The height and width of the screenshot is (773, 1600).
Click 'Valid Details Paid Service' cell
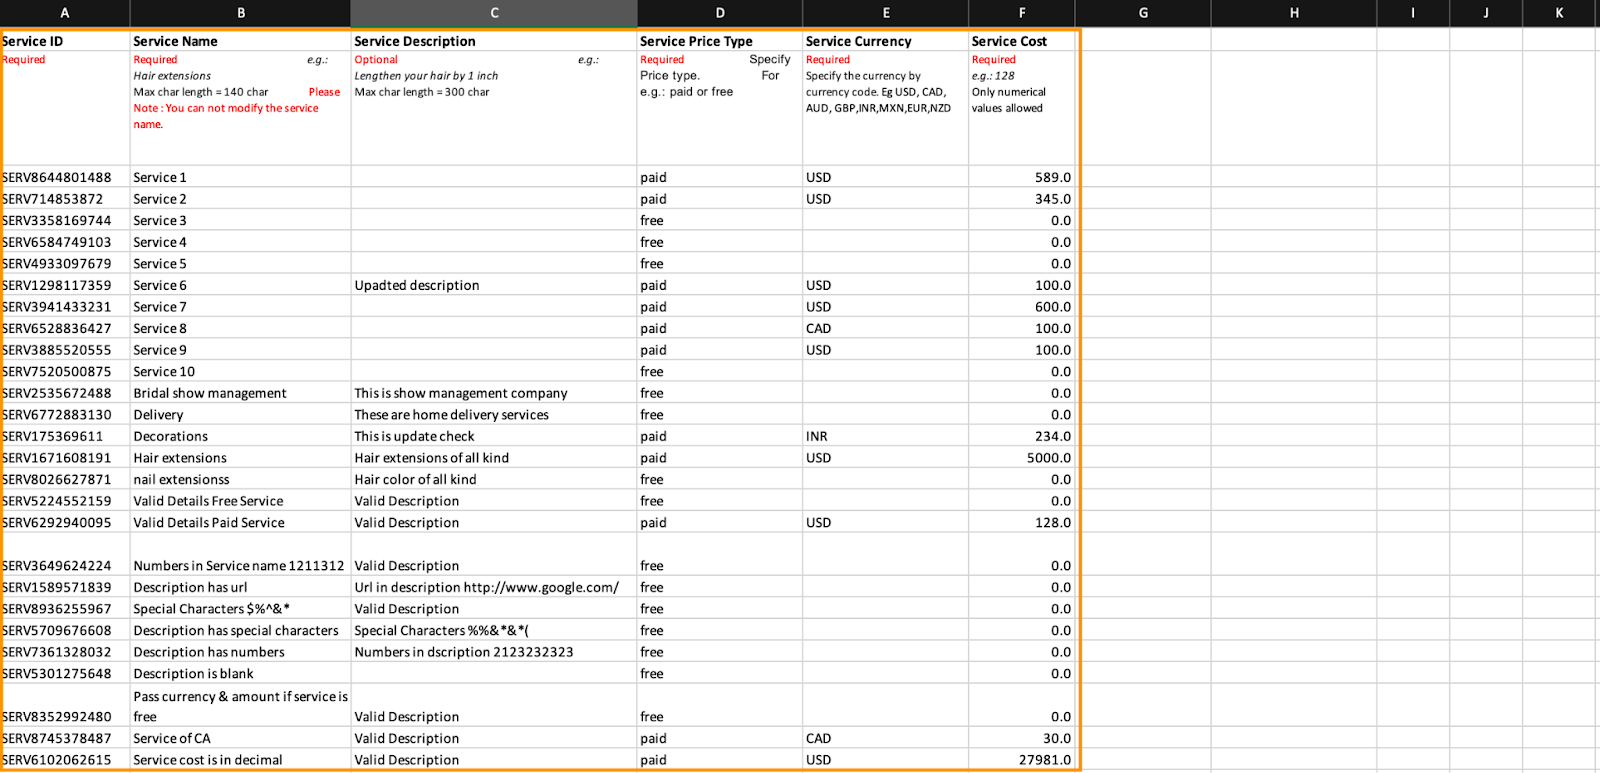241,522
